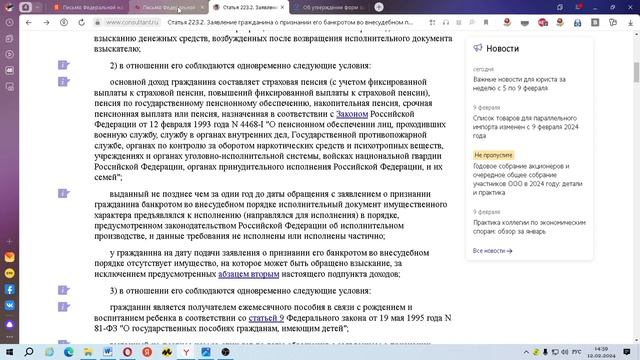
Task: Click the headphones read-aloud icon in address bar
Action: coord(446,22)
